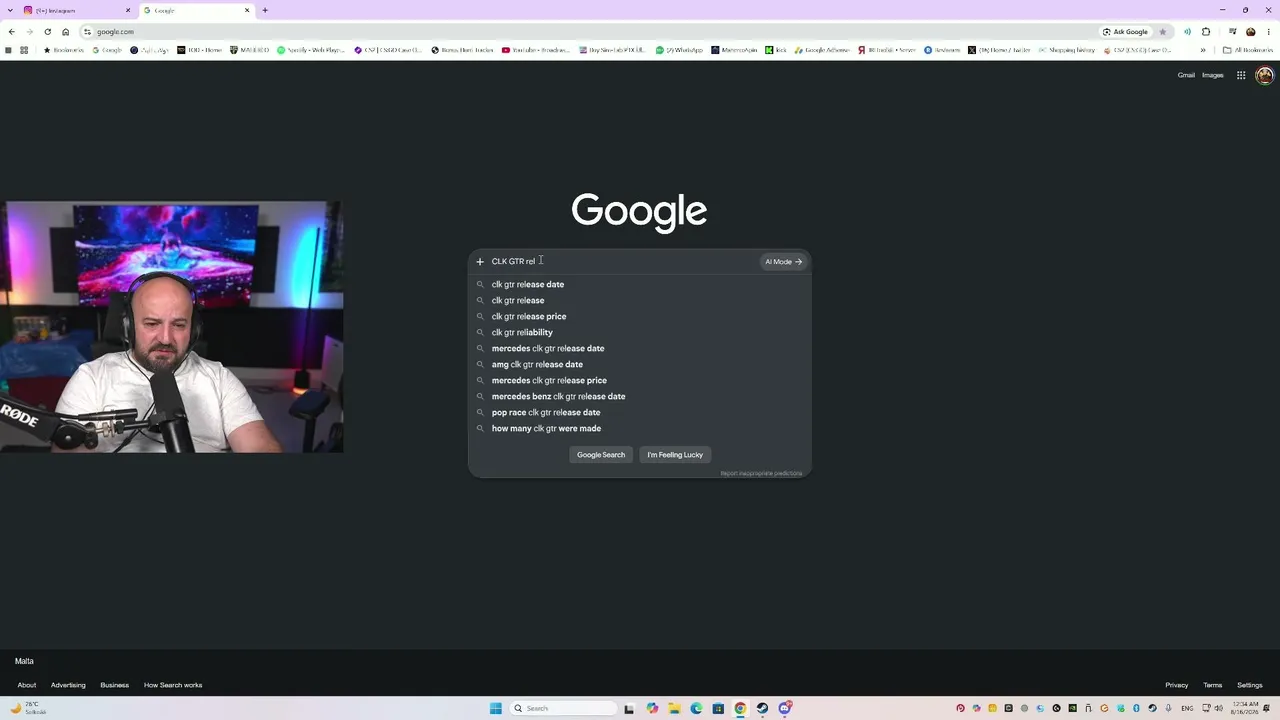The width and height of the screenshot is (1280, 720).
Task: Select suggestion 'clk gtr release date'
Action: (640, 285)
